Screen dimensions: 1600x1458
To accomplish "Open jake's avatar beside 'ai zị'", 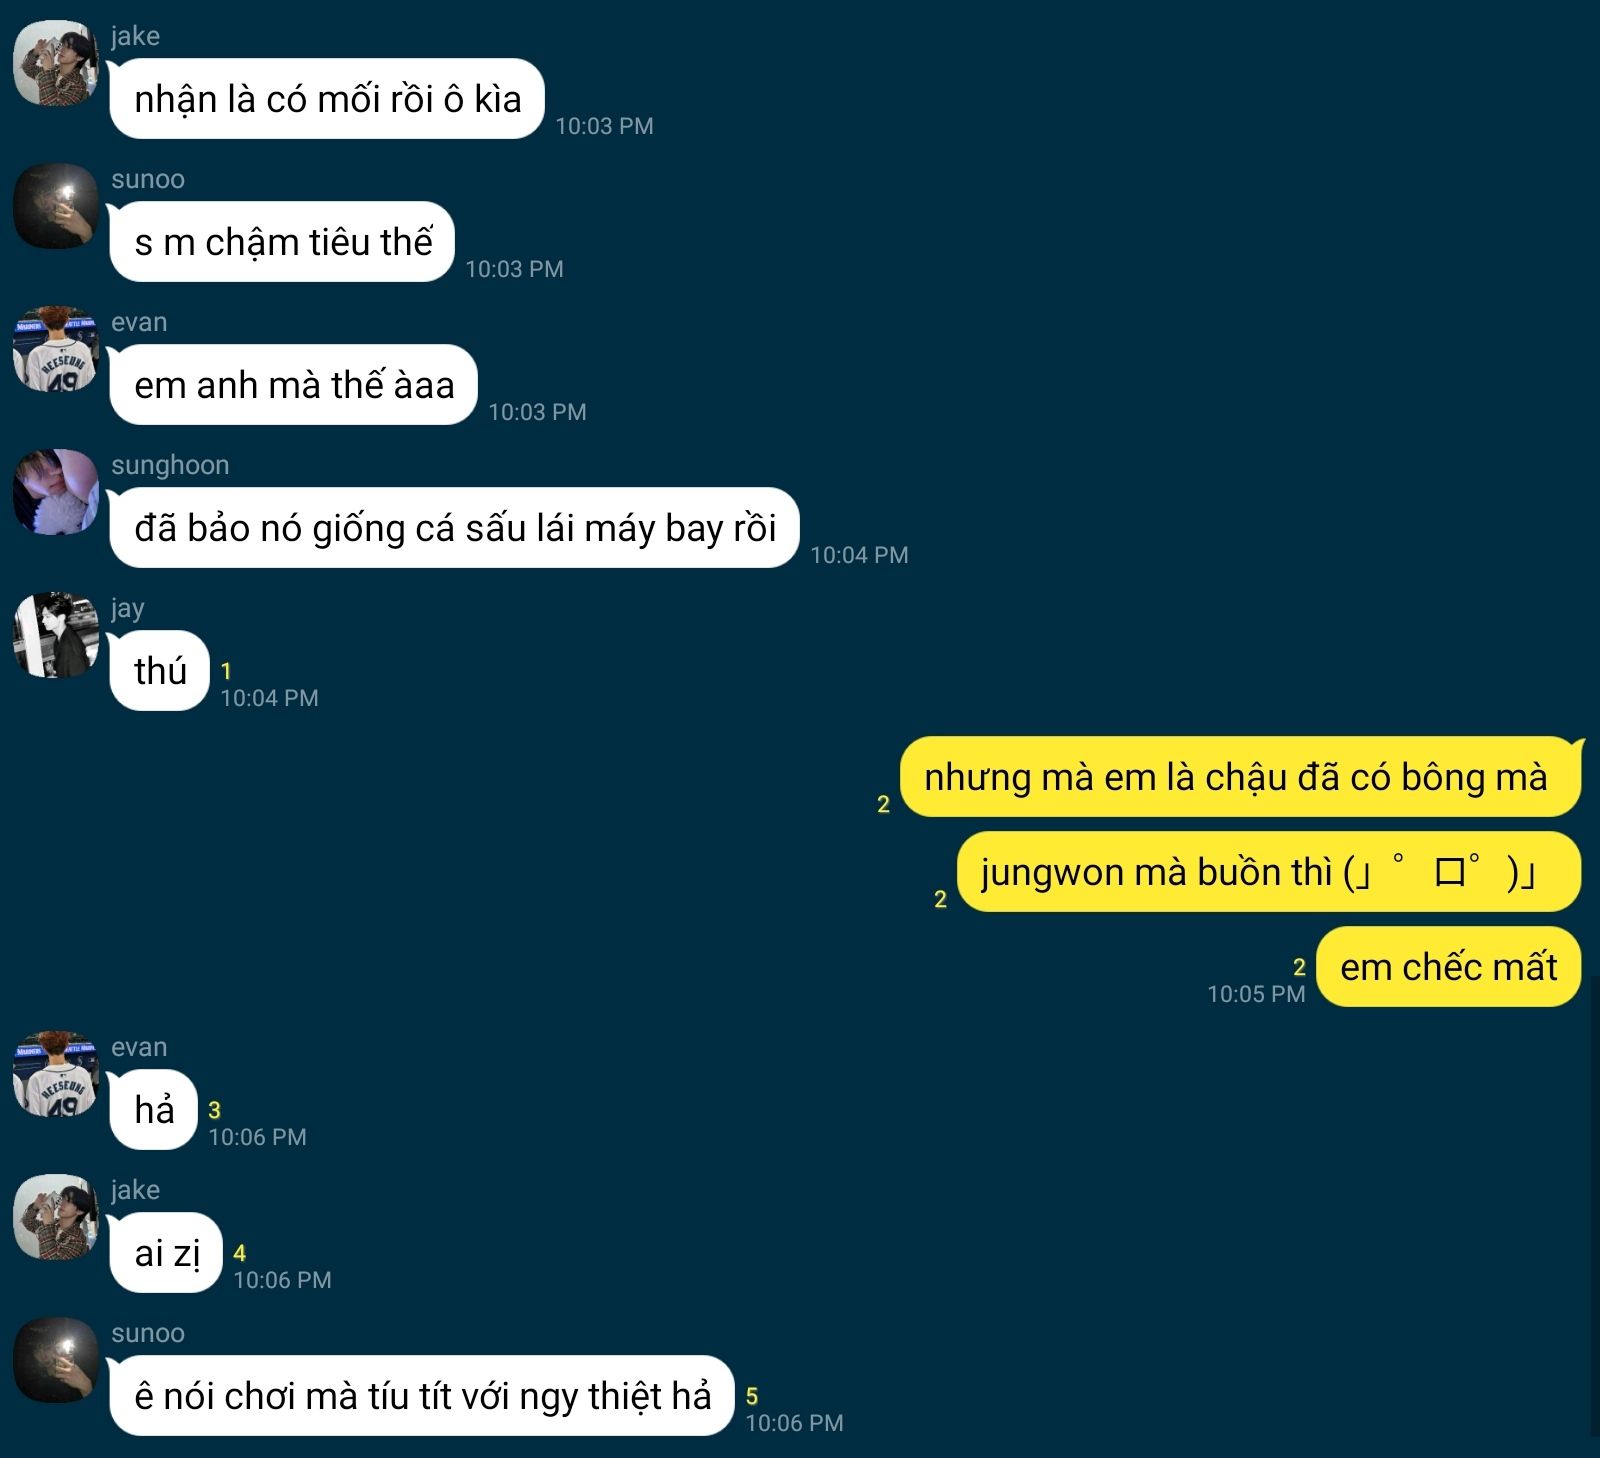I will tap(56, 1217).
